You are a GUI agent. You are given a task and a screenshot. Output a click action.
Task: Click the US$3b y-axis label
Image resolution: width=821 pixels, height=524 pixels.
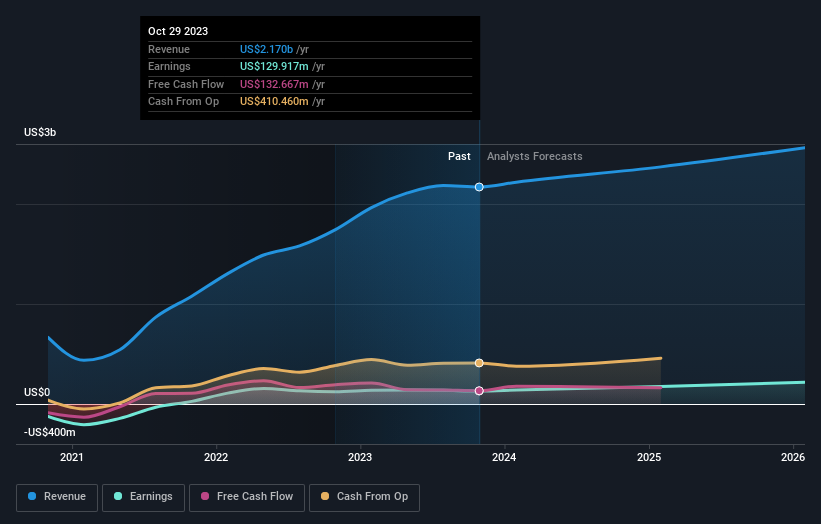pos(40,132)
